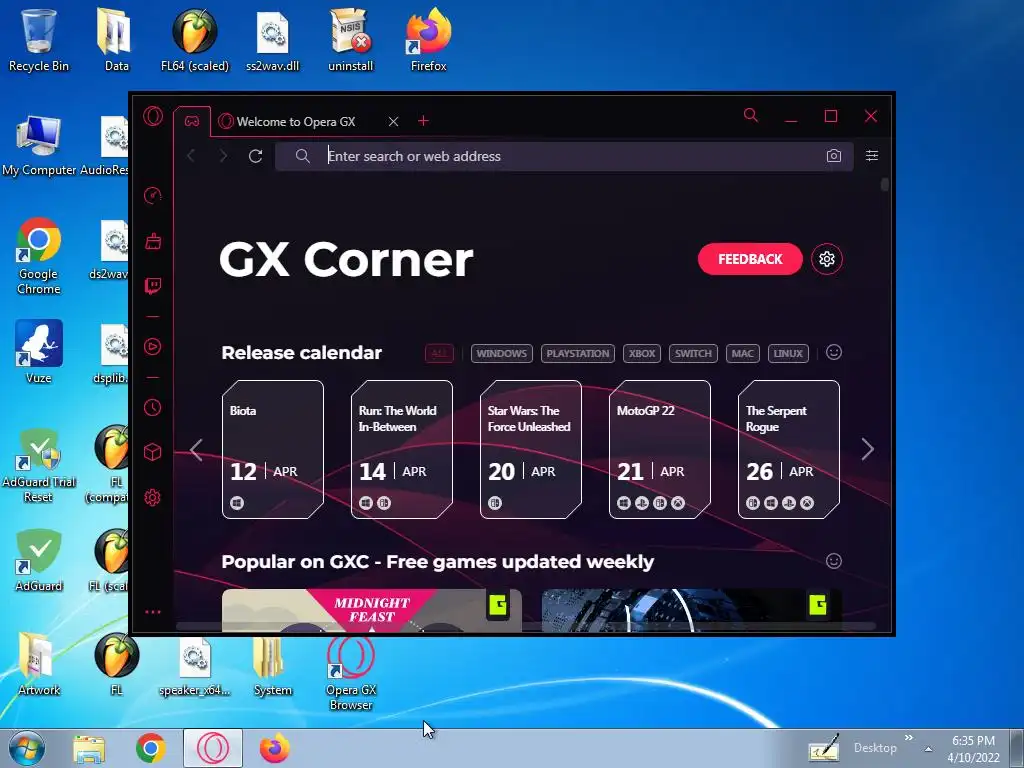Click smiley icon beside Popular on GXC
The height and width of the screenshot is (768, 1024).
click(x=834, y=561)
